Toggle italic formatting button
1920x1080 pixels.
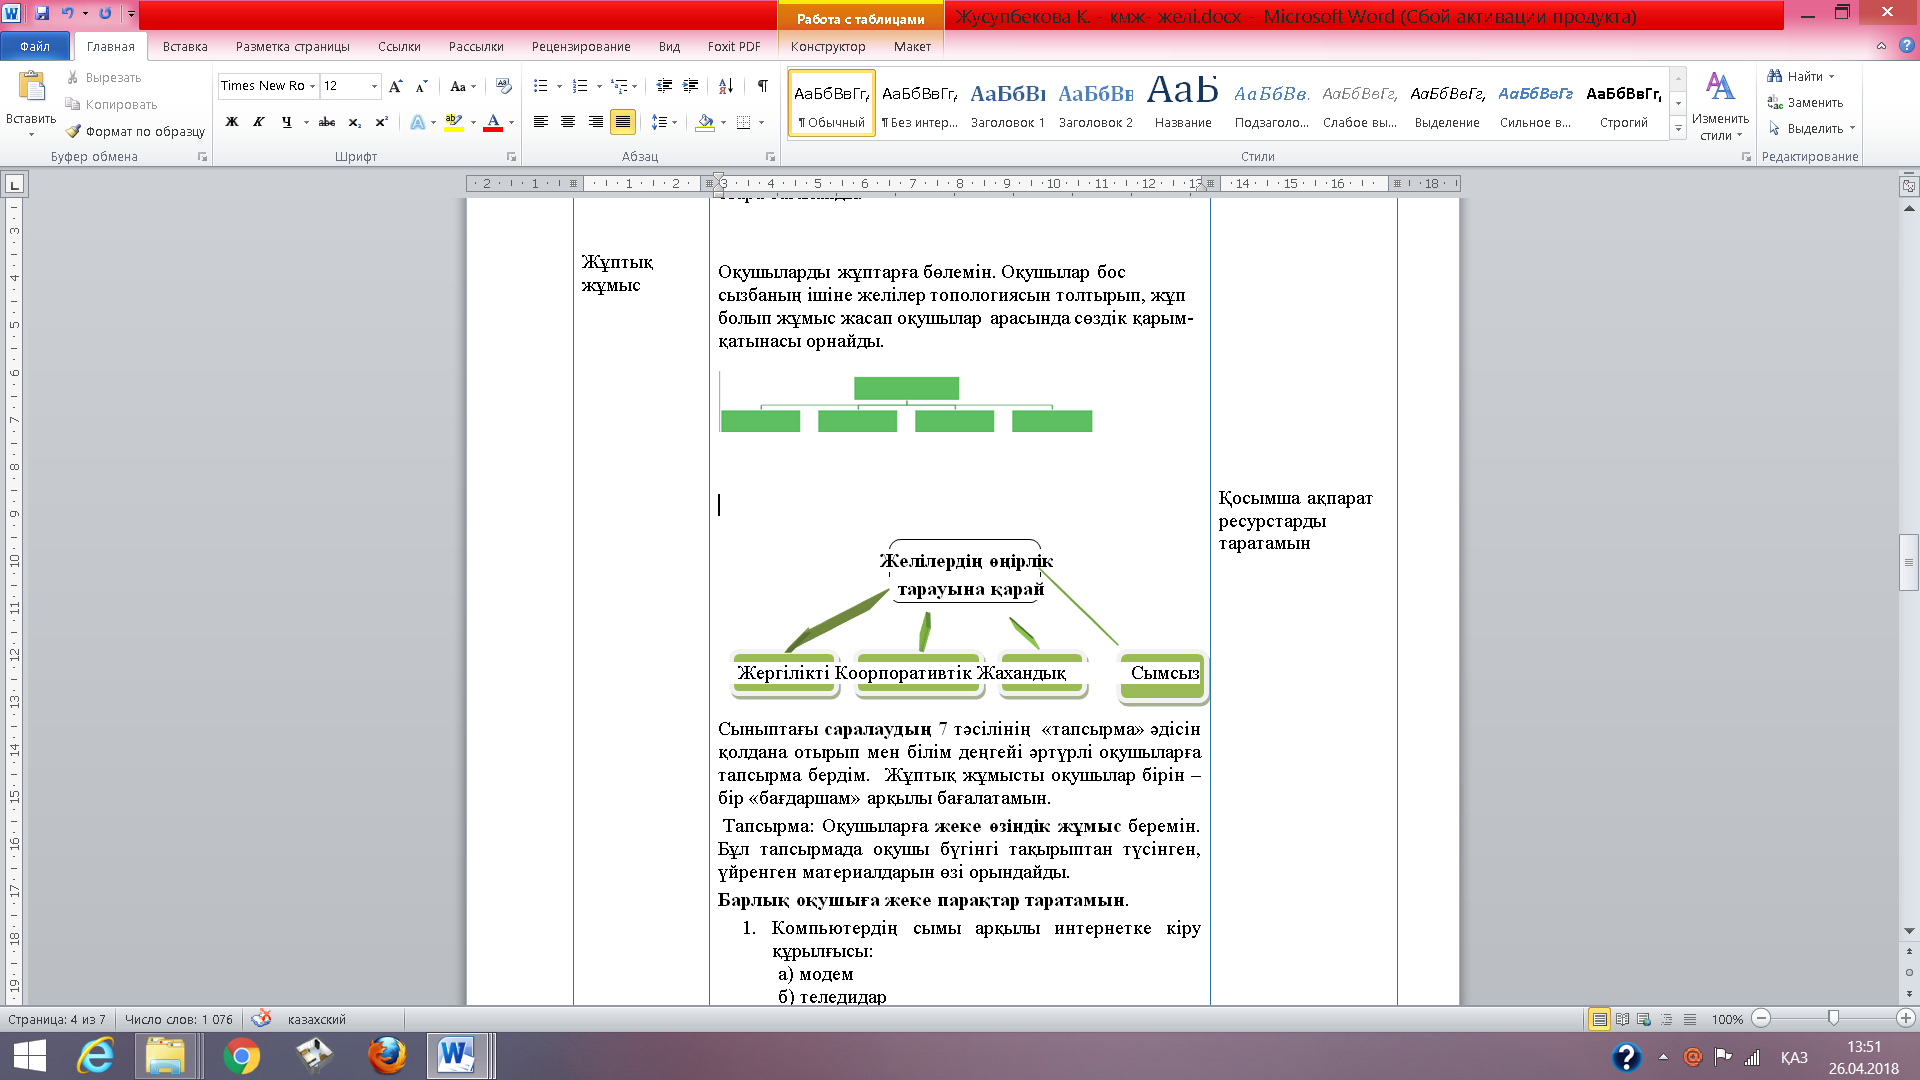[258, 122]
